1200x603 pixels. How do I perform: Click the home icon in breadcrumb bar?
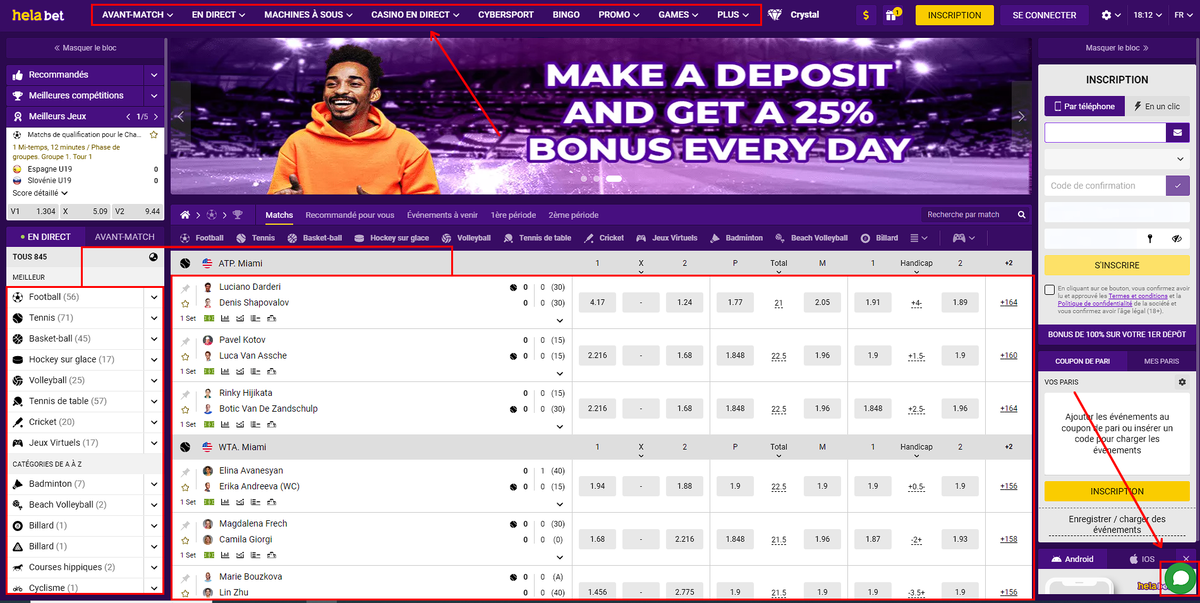183,215
